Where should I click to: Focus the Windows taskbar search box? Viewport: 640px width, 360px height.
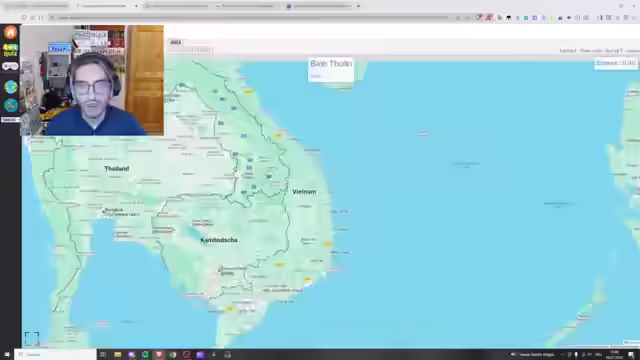tap(56, 354)
